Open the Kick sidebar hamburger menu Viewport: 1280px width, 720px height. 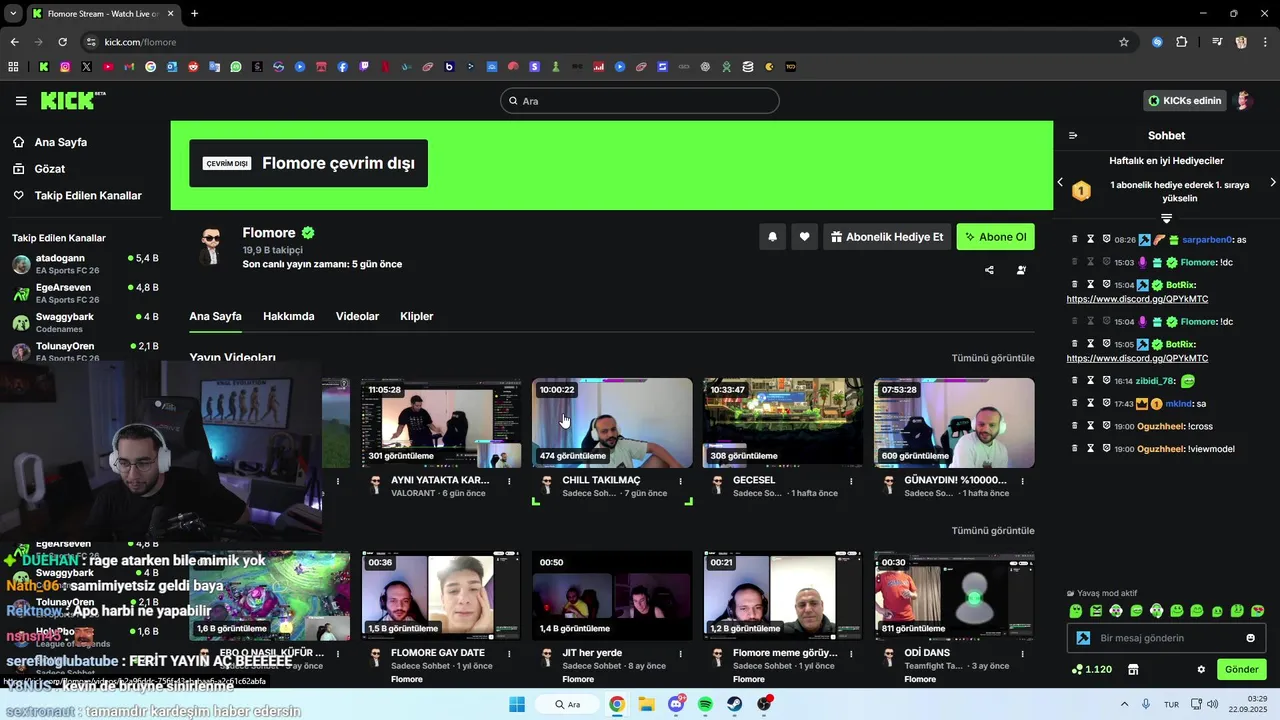pos(21,101)
